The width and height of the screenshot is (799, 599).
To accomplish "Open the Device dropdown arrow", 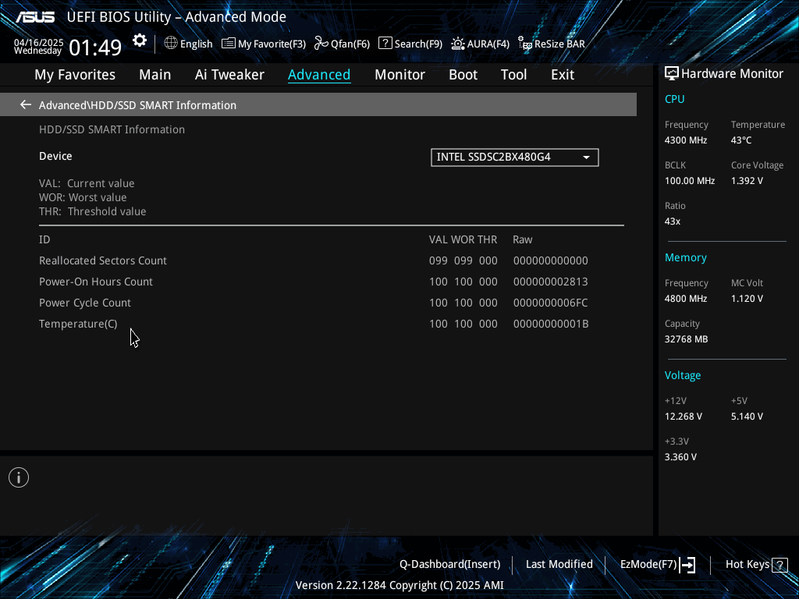I will [586, 157].
